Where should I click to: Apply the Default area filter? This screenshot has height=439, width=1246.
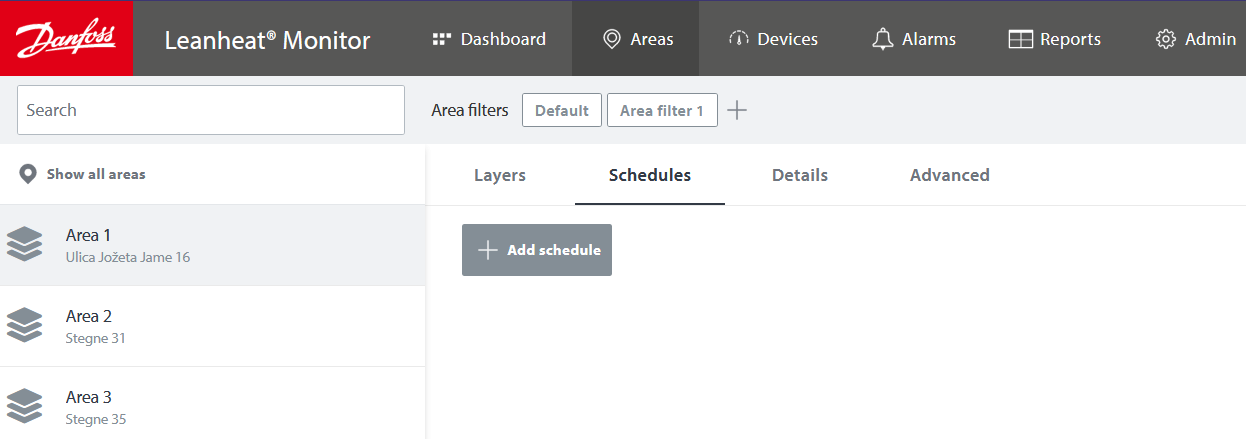pos(561,110)
